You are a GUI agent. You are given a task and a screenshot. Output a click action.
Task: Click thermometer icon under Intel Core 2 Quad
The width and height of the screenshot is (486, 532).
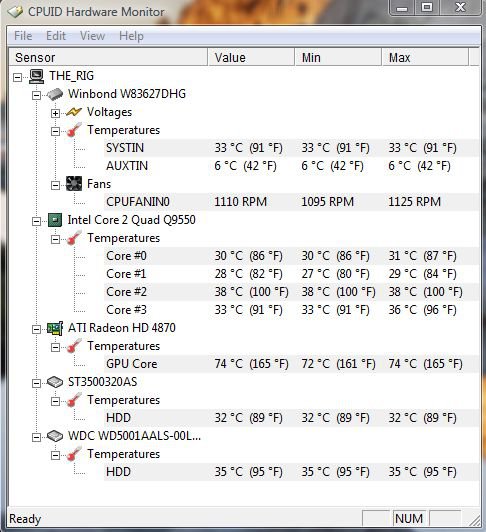pos(74,238)
